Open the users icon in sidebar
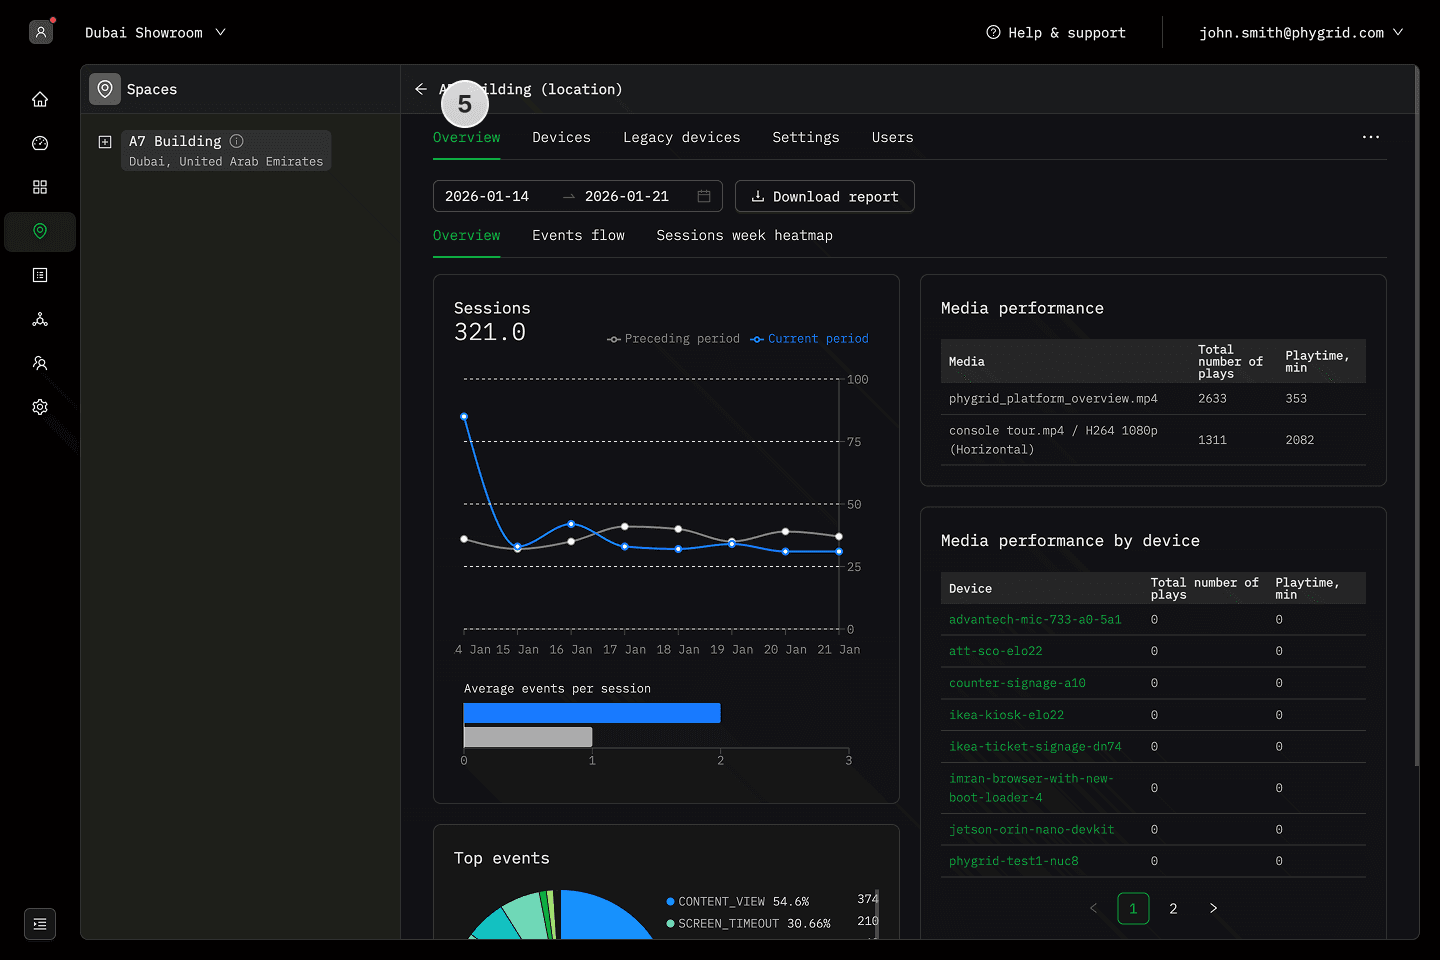 click(40, 363)
